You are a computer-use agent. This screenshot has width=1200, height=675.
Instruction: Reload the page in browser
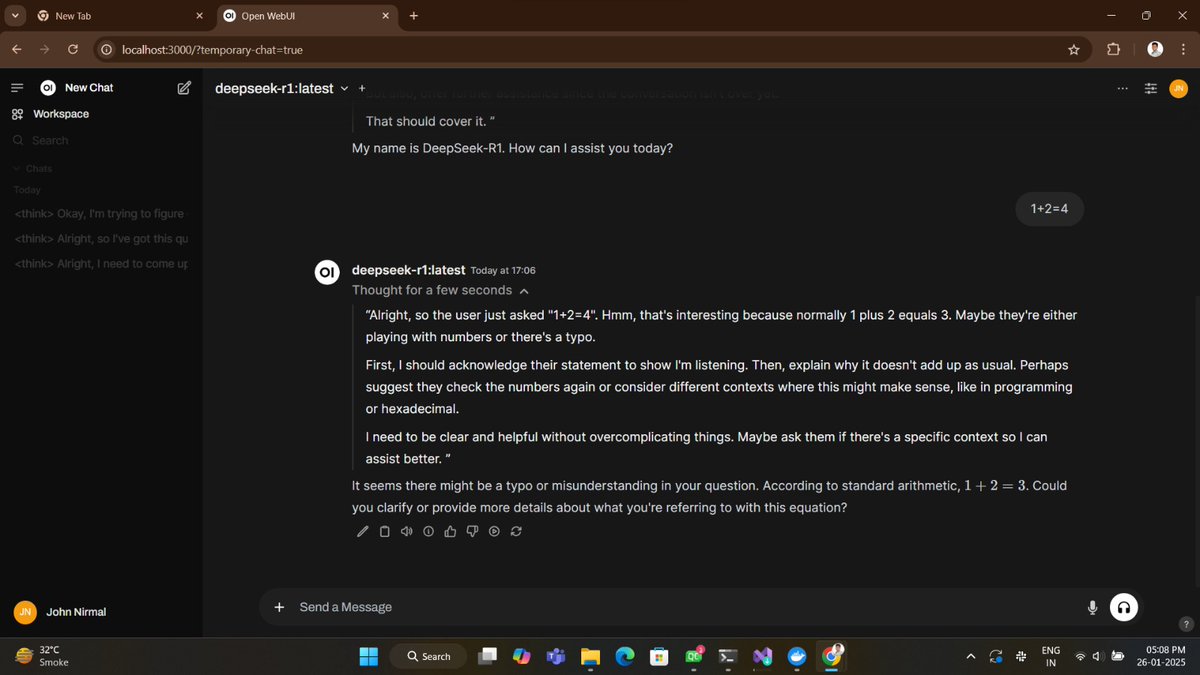[73, 49]
